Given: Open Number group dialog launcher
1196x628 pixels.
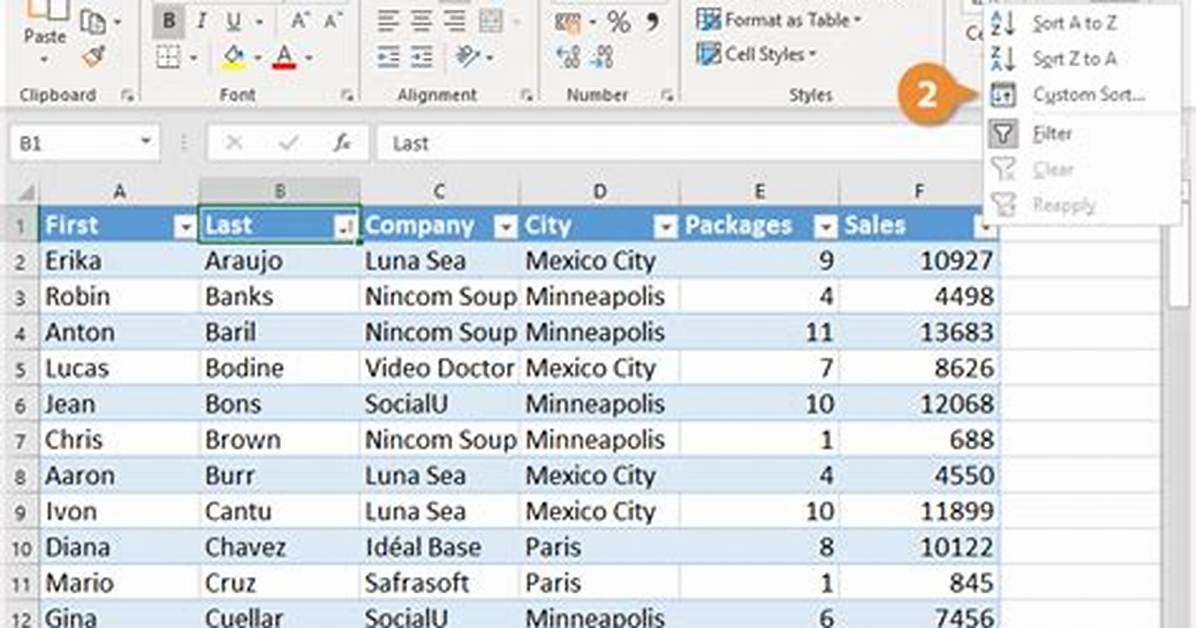Looking at the screenshot, I should click(667, 95).
